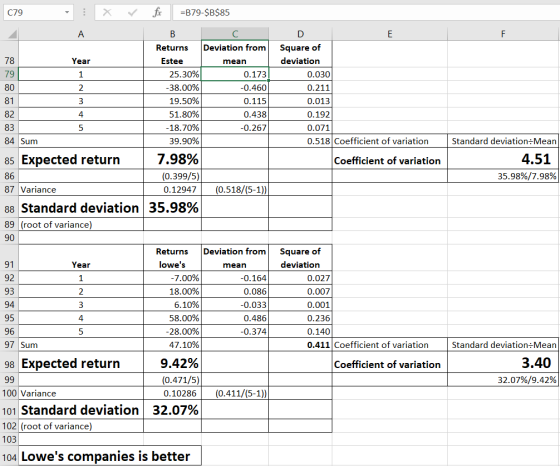Click the Sum value 39.90%
The width and height of the screenshot is (560, 466).
(172, 141)
